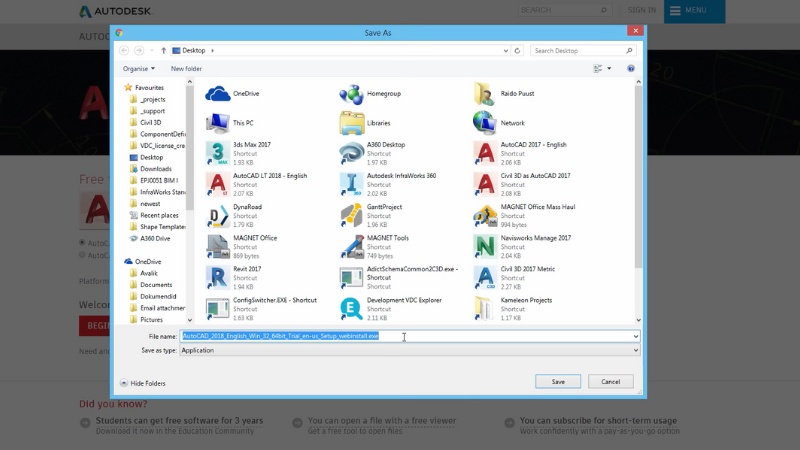Select the A360 Desktop shortcut
800x450 pixels.
372,153
